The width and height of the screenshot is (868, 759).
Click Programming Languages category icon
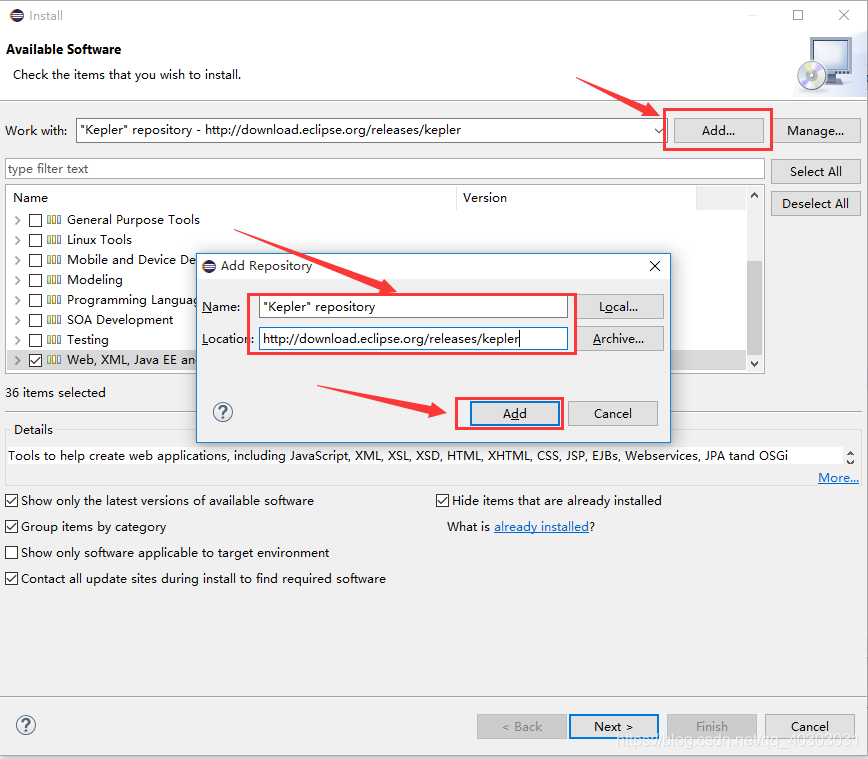(x=54, y=300)
